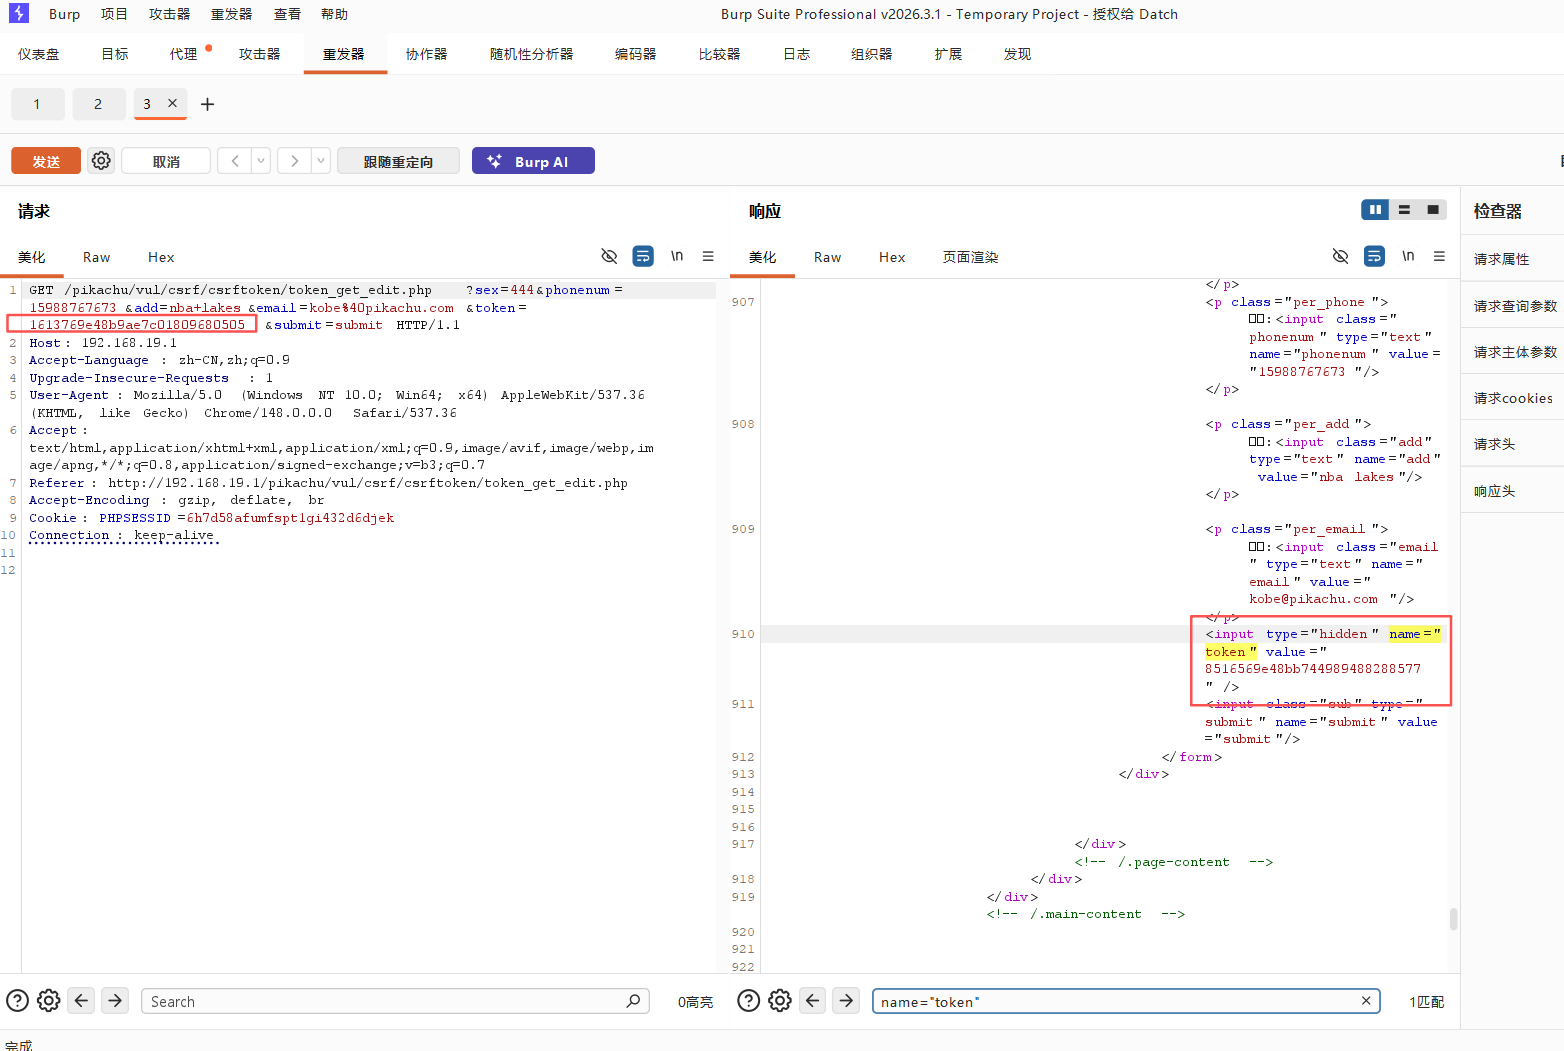The height and width of the screenshot is (1051, 1564).
Task: Jump to previous request search match
Action: (x=82, y=1000)
